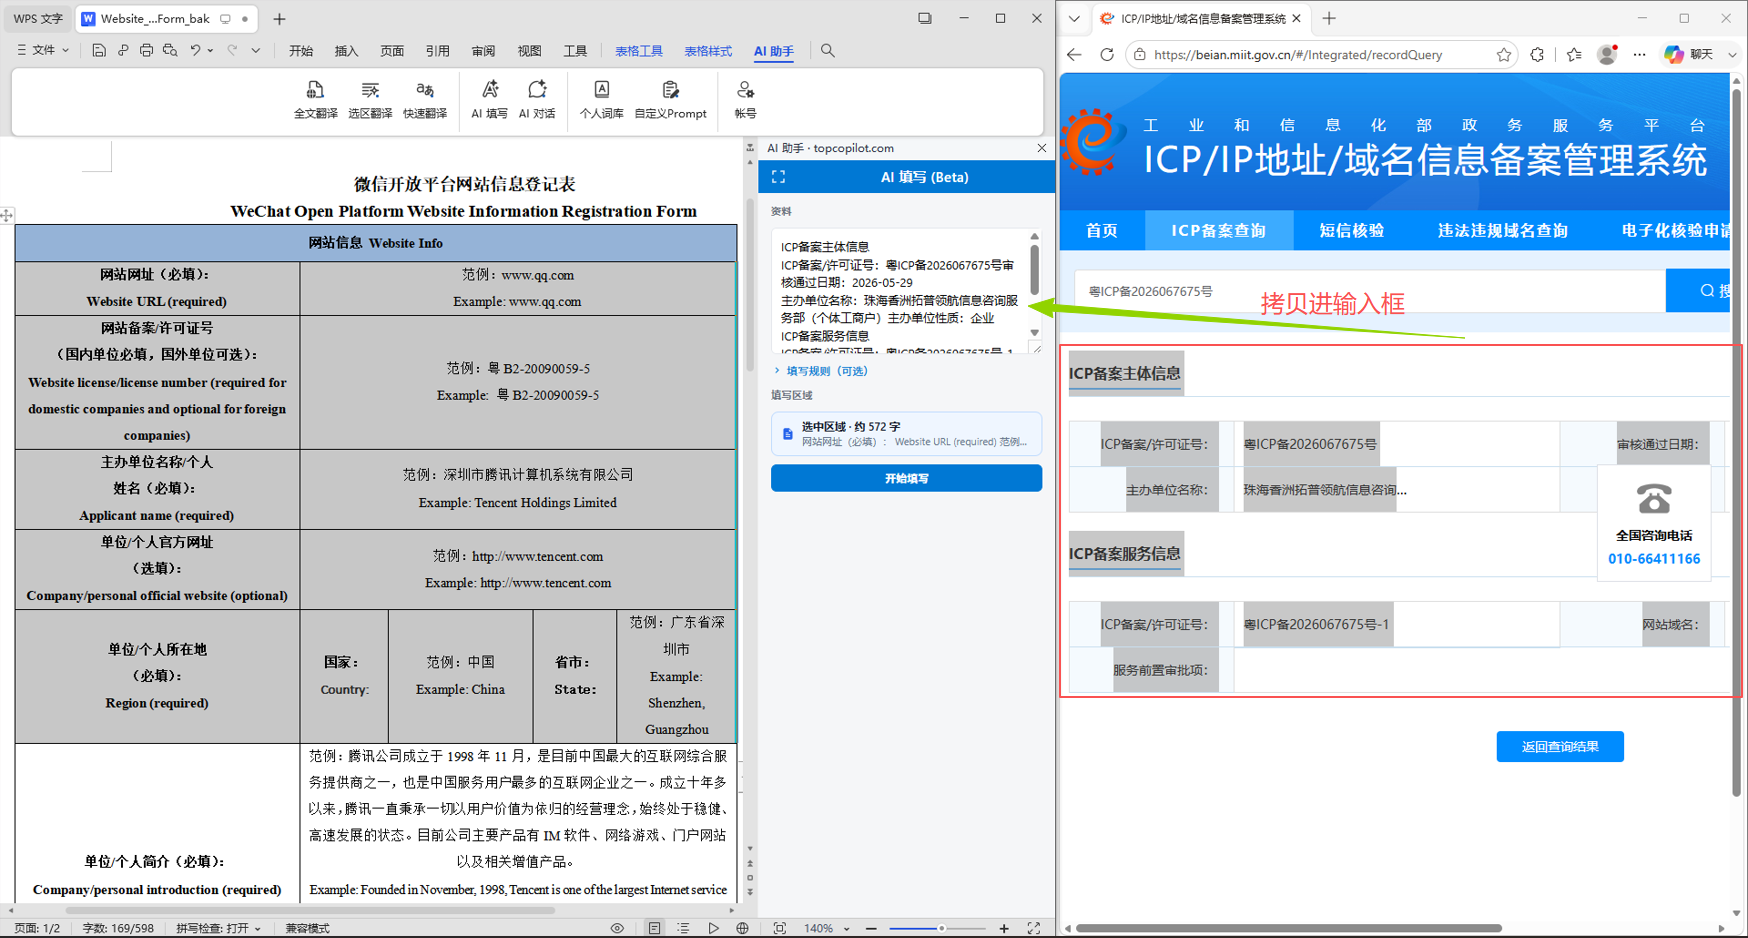Image resolution: width=1748 pixels, height=938 pixels.
Task: Open browser favorites list icon
Action: click(1574, 55)
